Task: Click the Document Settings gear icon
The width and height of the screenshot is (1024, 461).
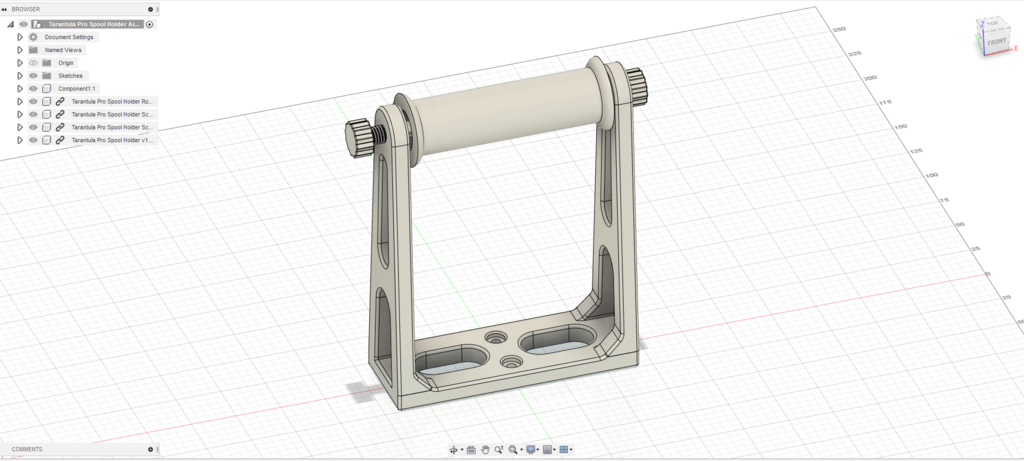Action: [x=33, y=37]
